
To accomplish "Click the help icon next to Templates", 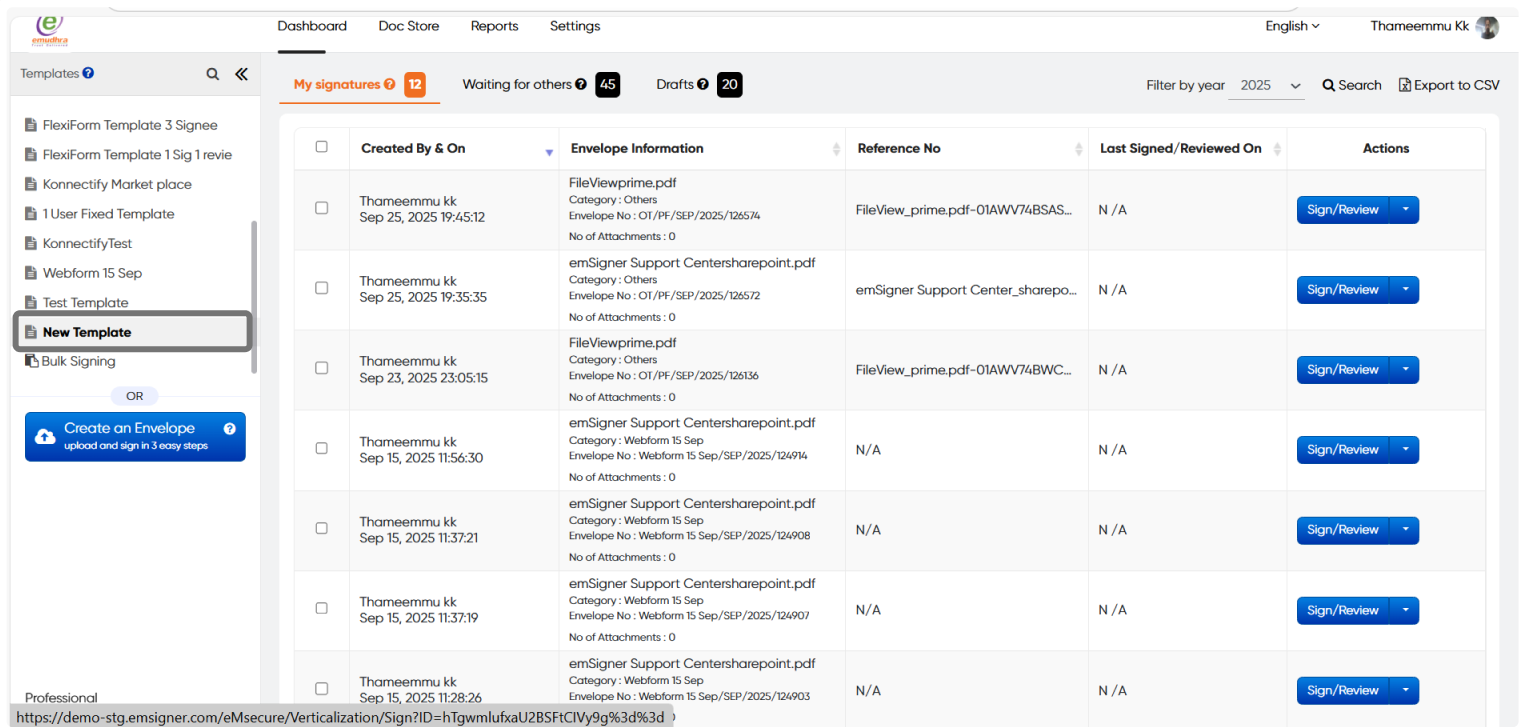I will 89,73.
